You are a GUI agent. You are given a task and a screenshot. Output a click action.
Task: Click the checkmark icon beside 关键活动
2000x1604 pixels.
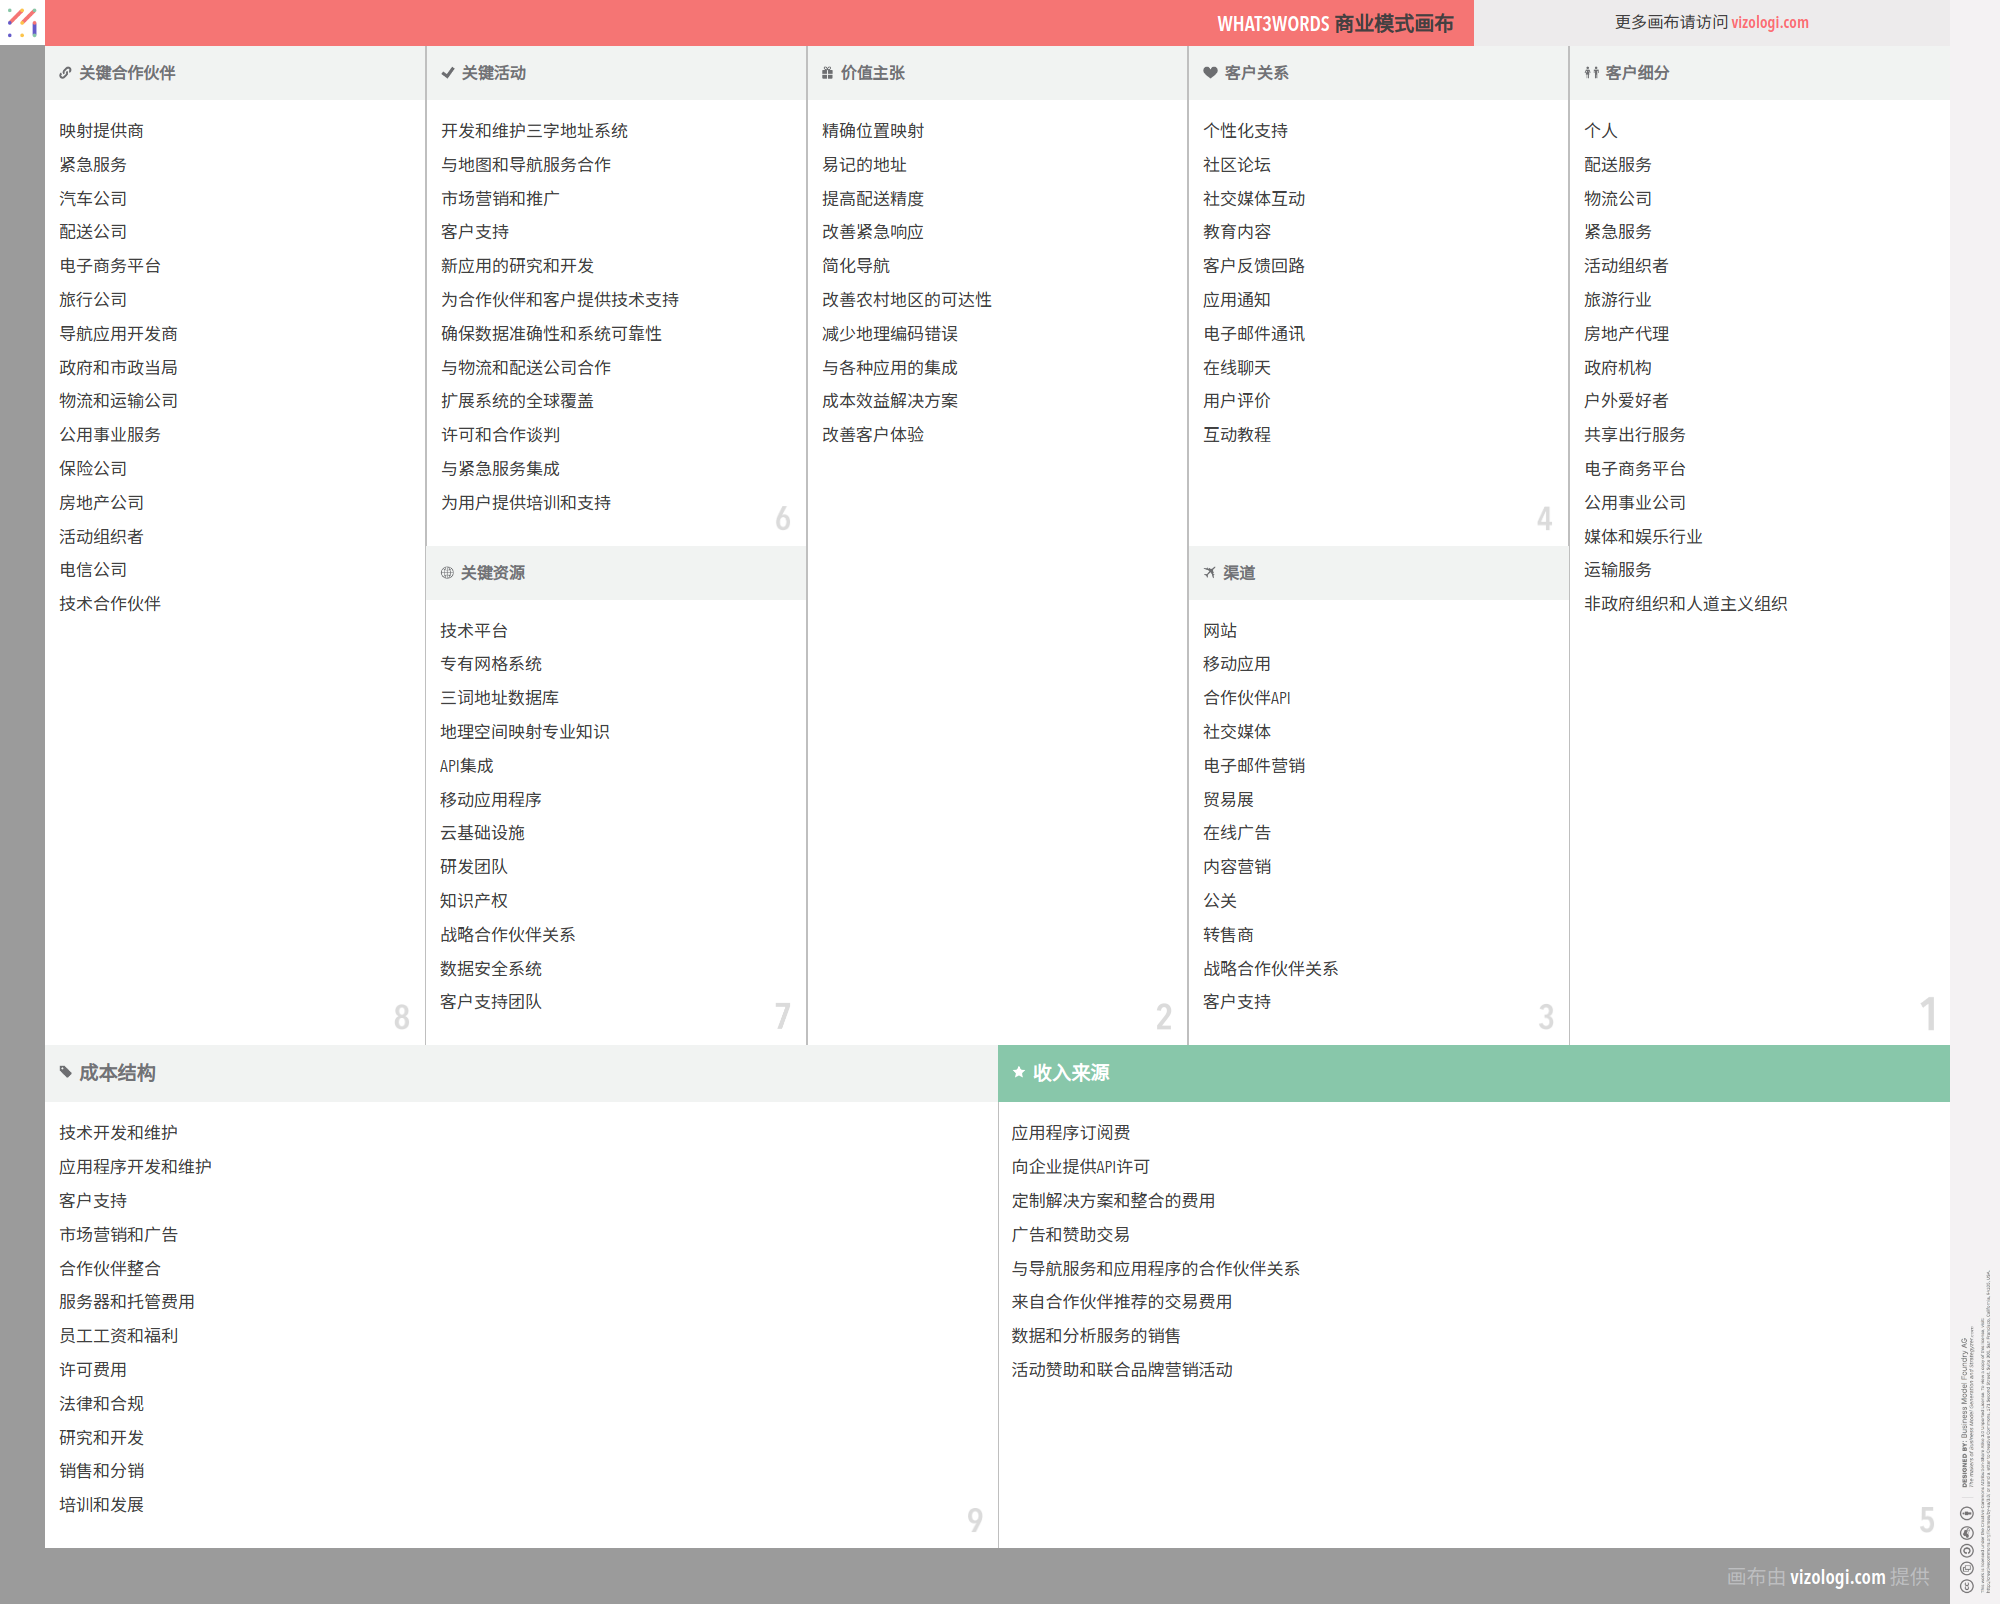pos(448,73)
